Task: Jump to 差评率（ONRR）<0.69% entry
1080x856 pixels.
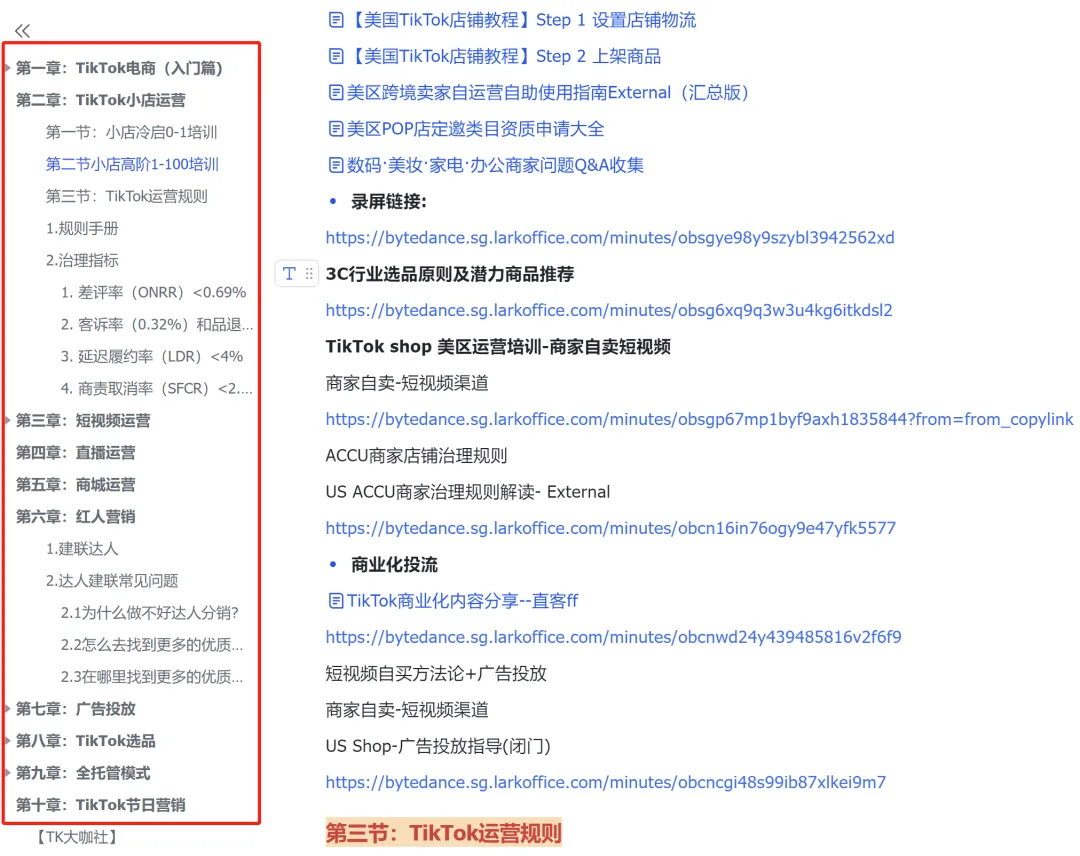Action: (x=154, y=292)
